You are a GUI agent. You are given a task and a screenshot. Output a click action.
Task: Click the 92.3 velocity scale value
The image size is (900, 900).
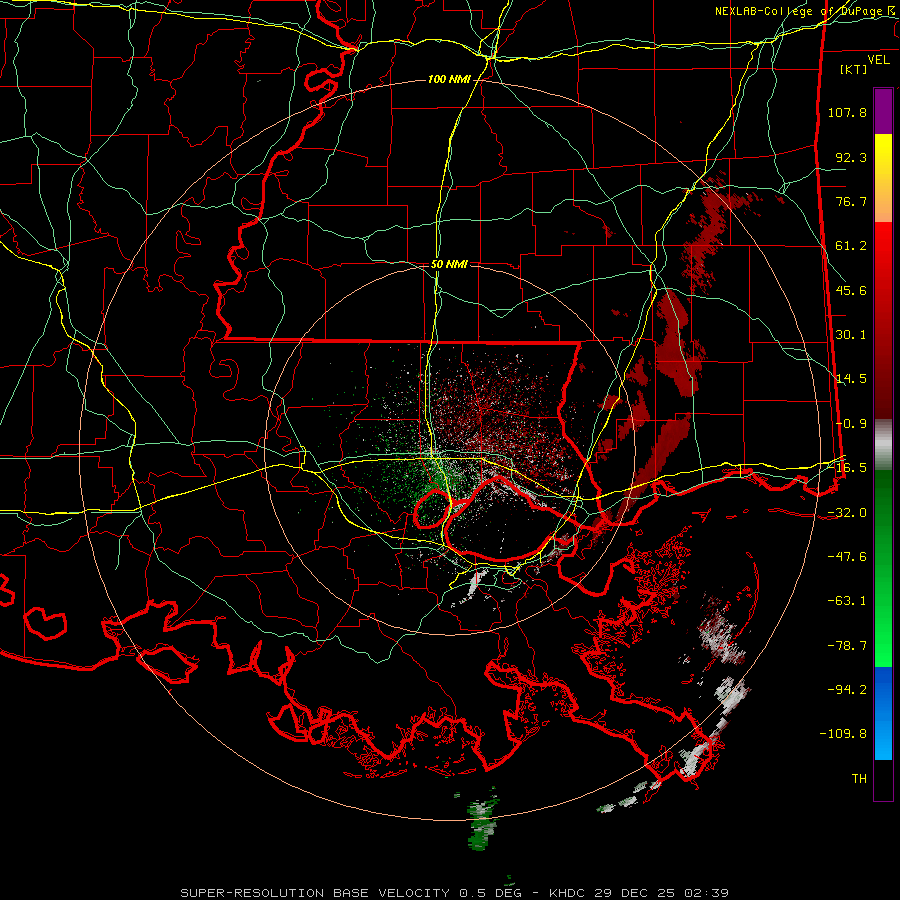pyautogui.click(x=851, y=157)
